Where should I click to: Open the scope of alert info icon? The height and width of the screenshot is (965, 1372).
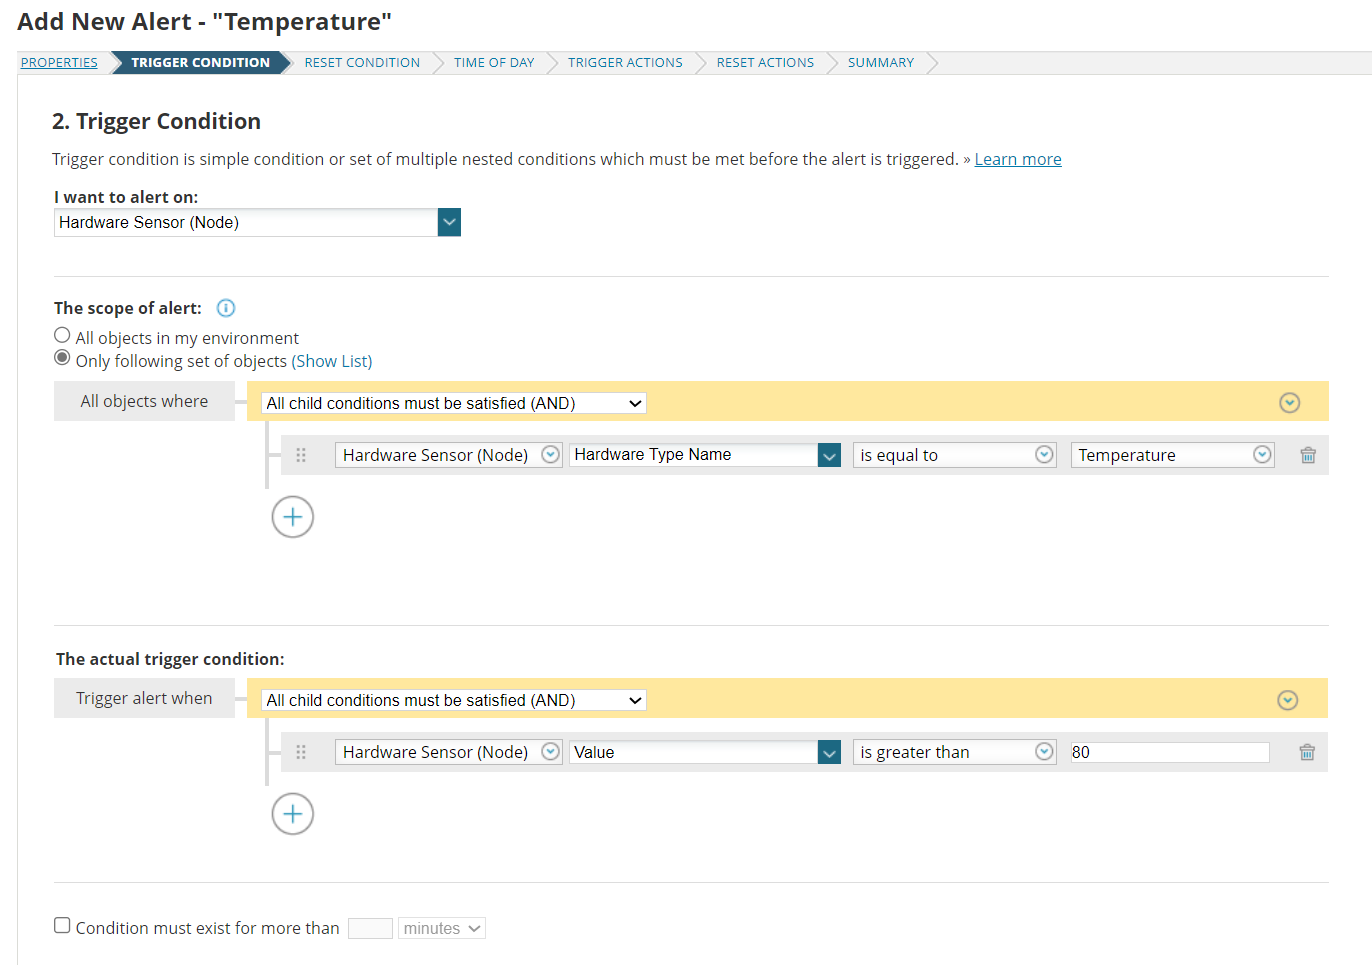point(226,308)
